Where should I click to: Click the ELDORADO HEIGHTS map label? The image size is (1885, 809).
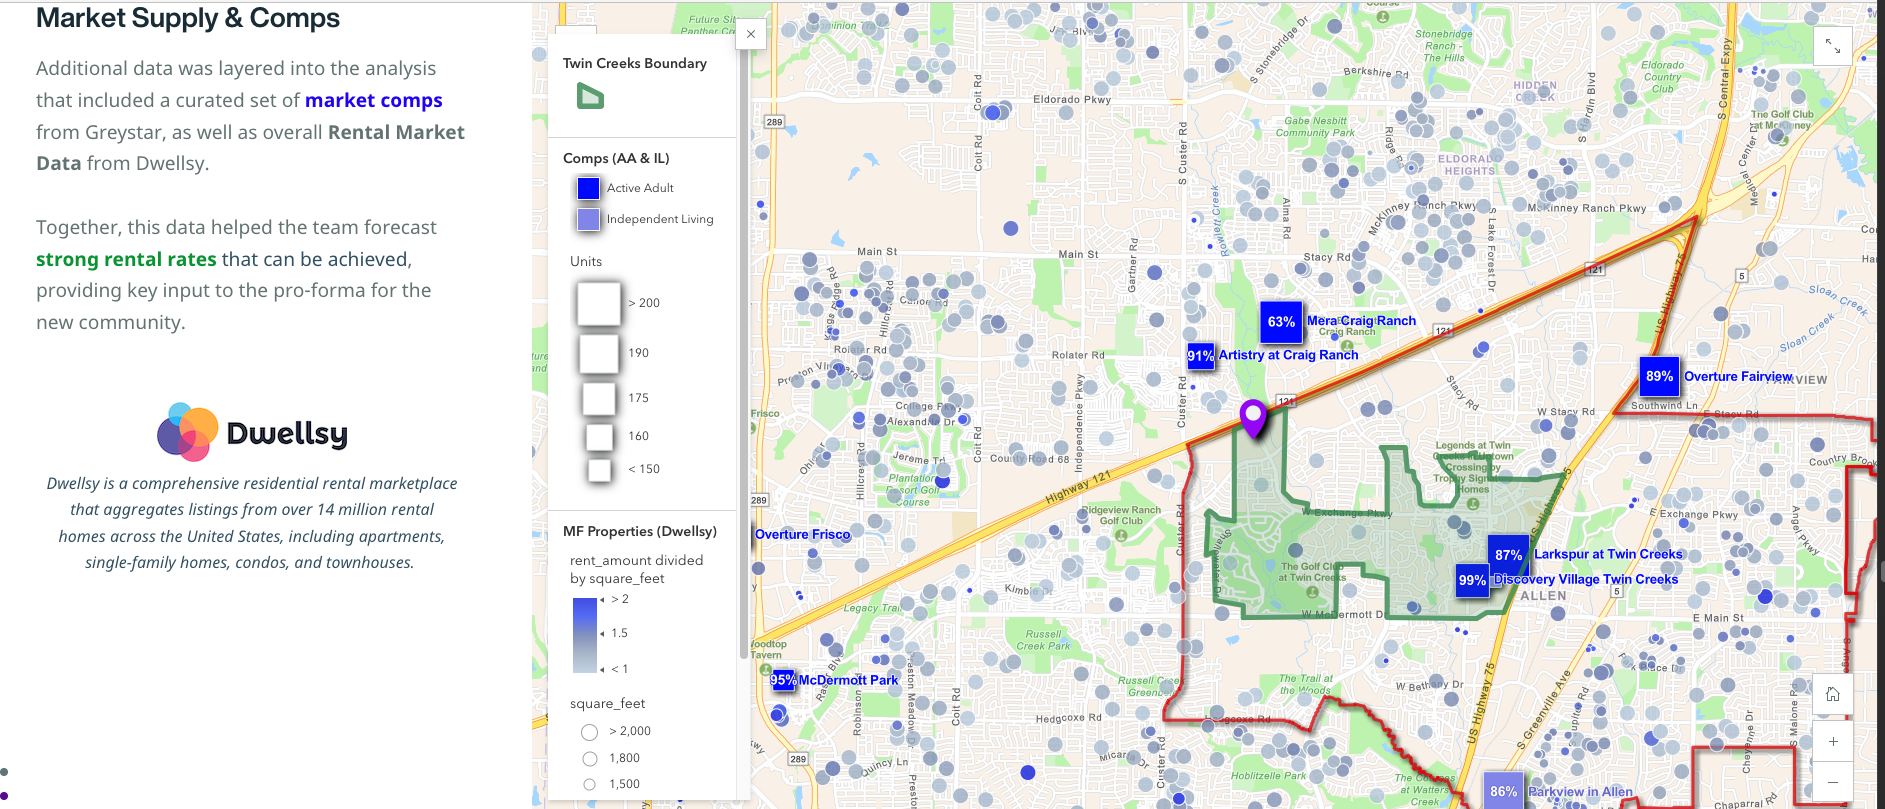tap(1468, 165)
